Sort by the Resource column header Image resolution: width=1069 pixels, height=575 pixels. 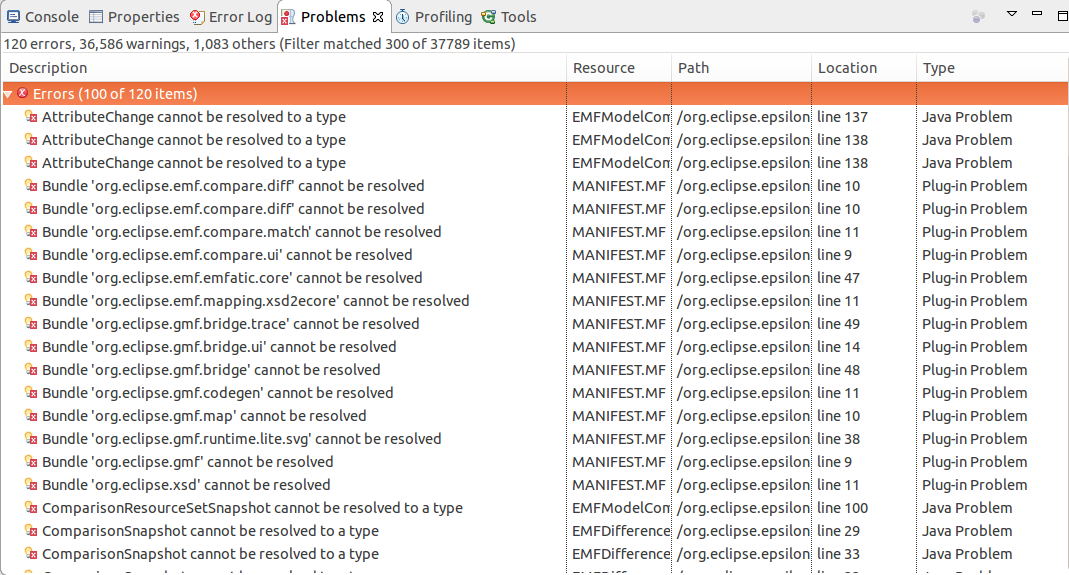619,68
